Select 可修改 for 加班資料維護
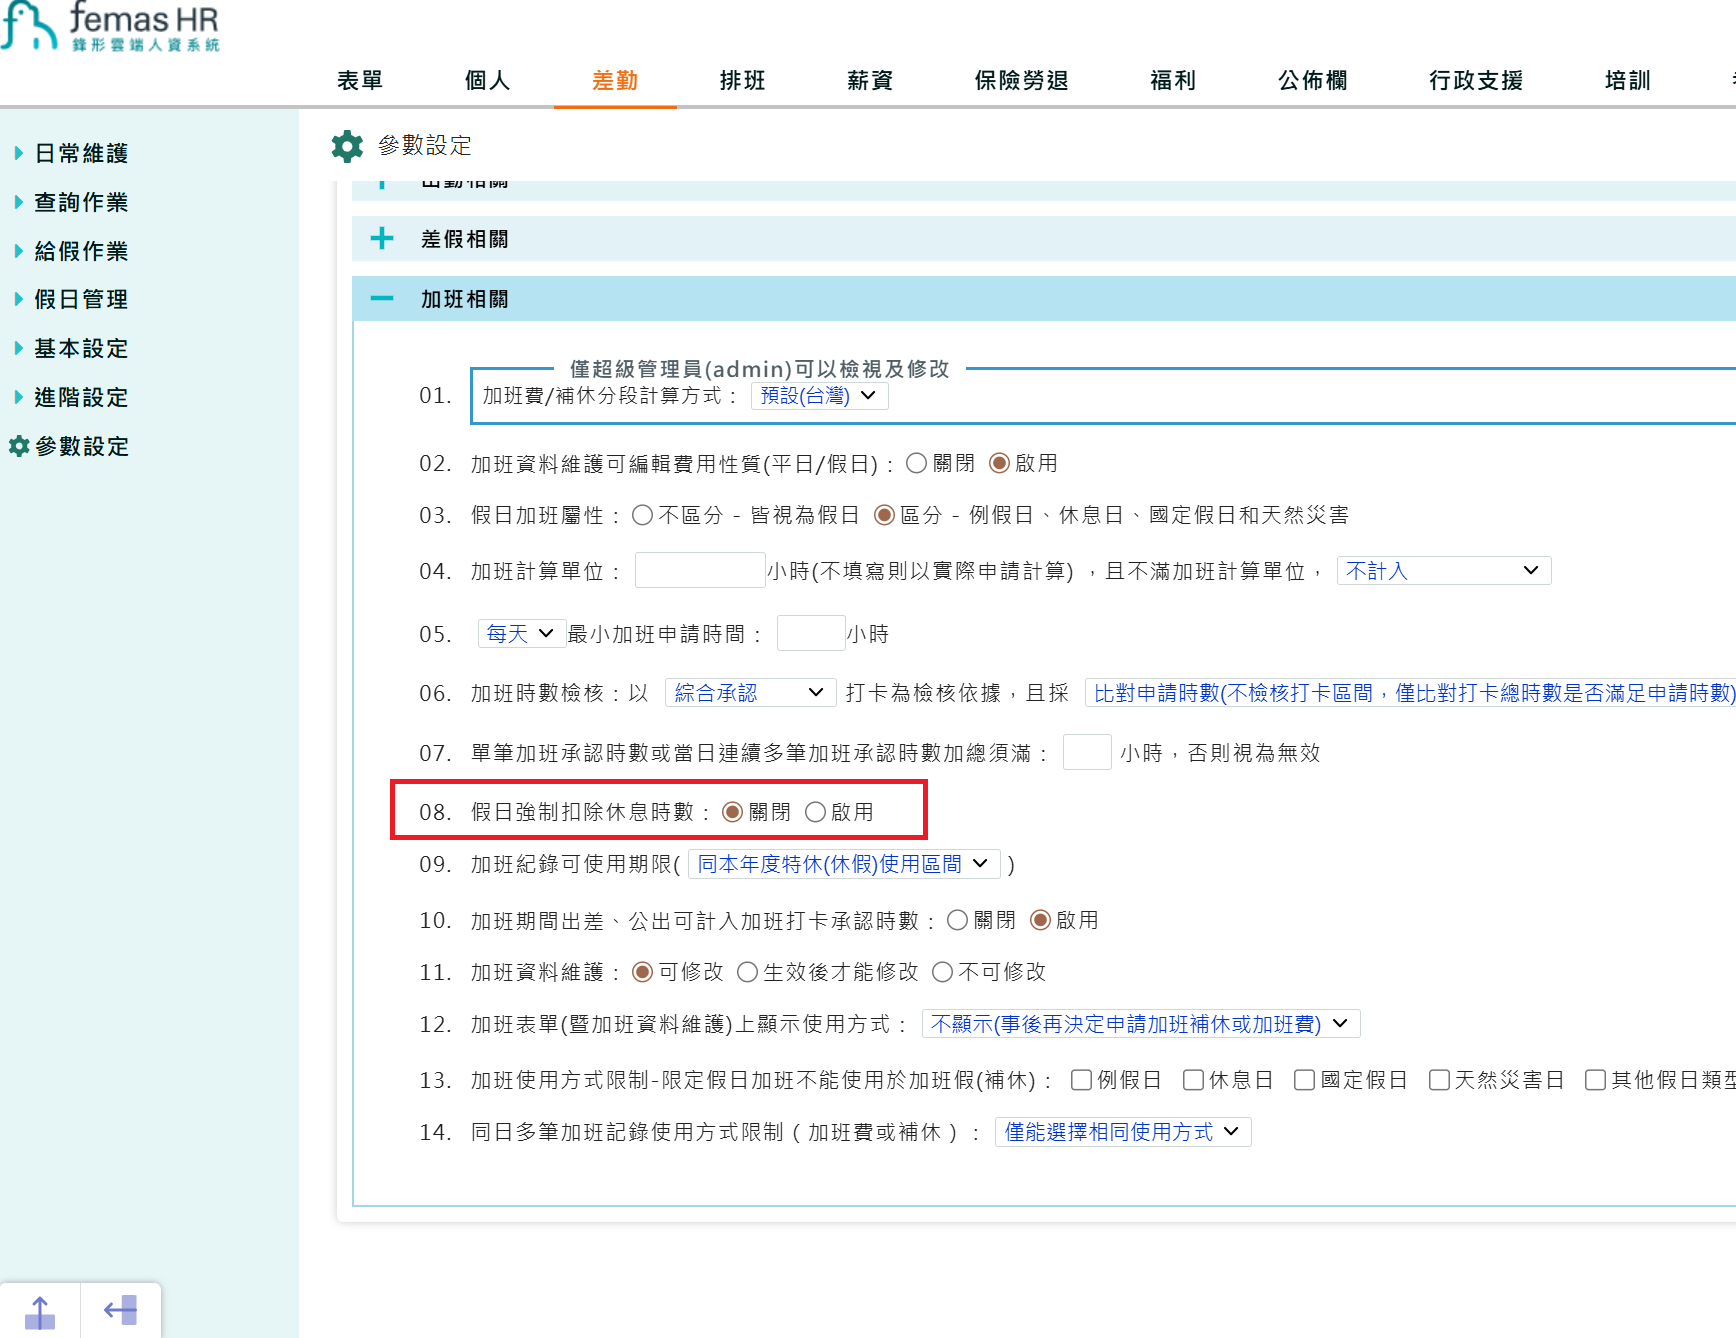The height and width of the screenshot is (1338, 1736). click(x=642, y=972)
